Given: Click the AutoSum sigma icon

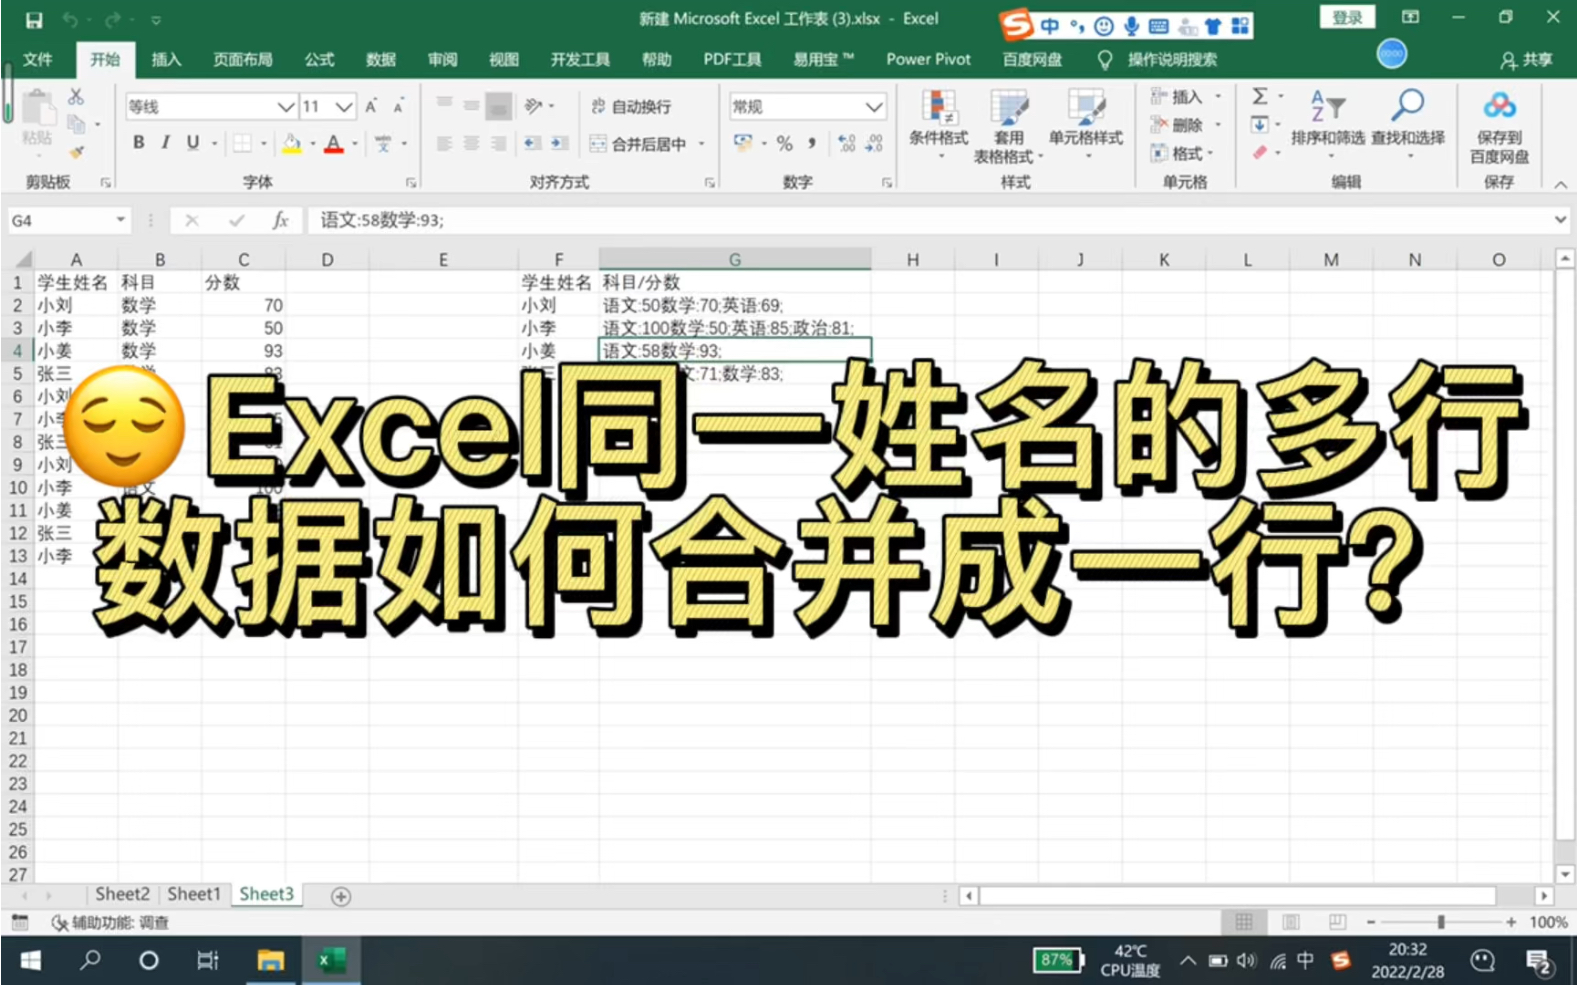Looking at the screenshot, I should 1260,96.
